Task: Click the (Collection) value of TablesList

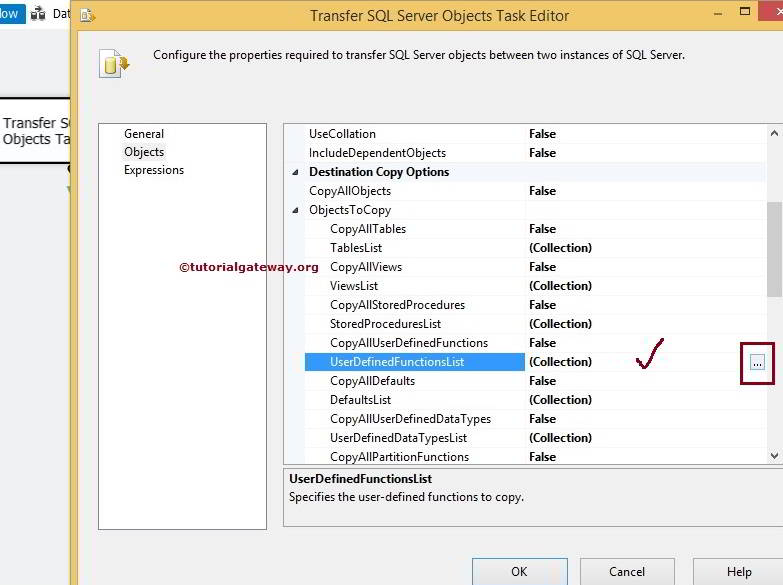Action: (x=560, y=248)
